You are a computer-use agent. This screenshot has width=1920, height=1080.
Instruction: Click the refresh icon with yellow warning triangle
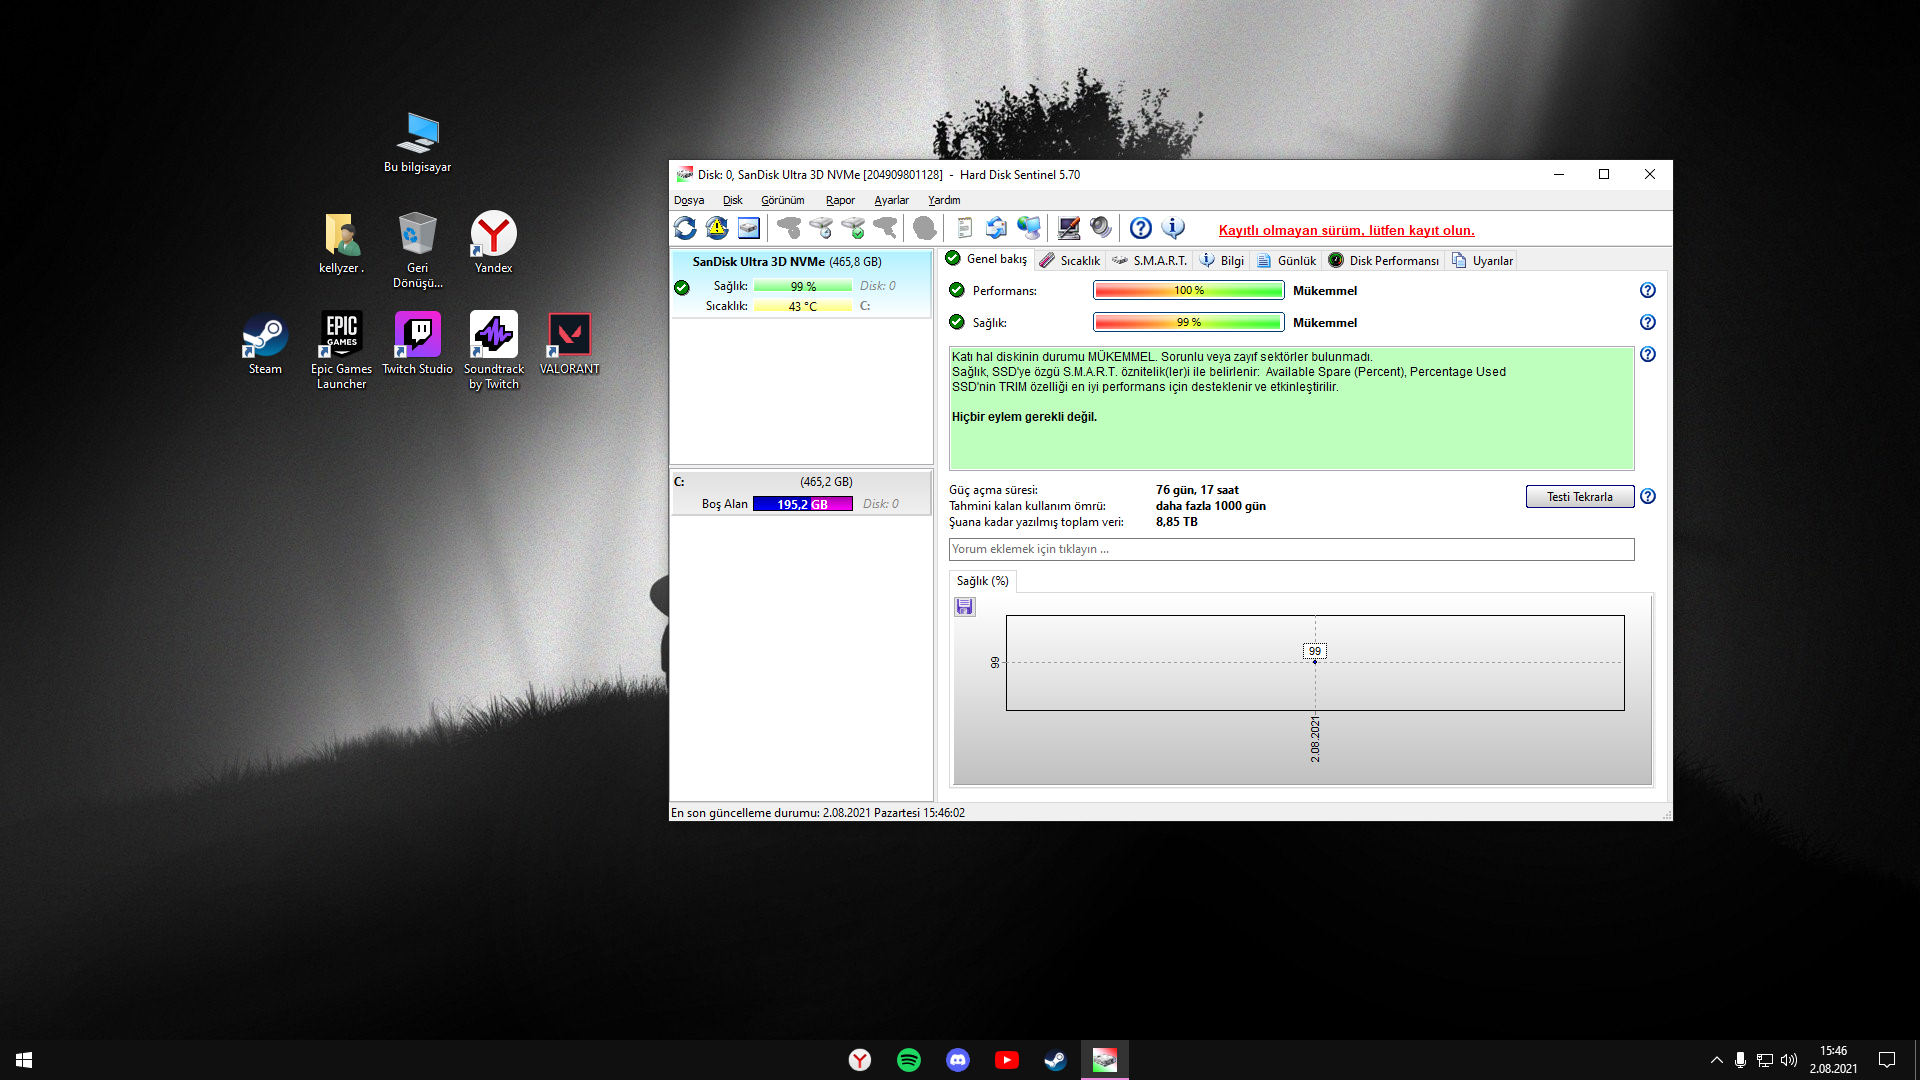point(717,229)
